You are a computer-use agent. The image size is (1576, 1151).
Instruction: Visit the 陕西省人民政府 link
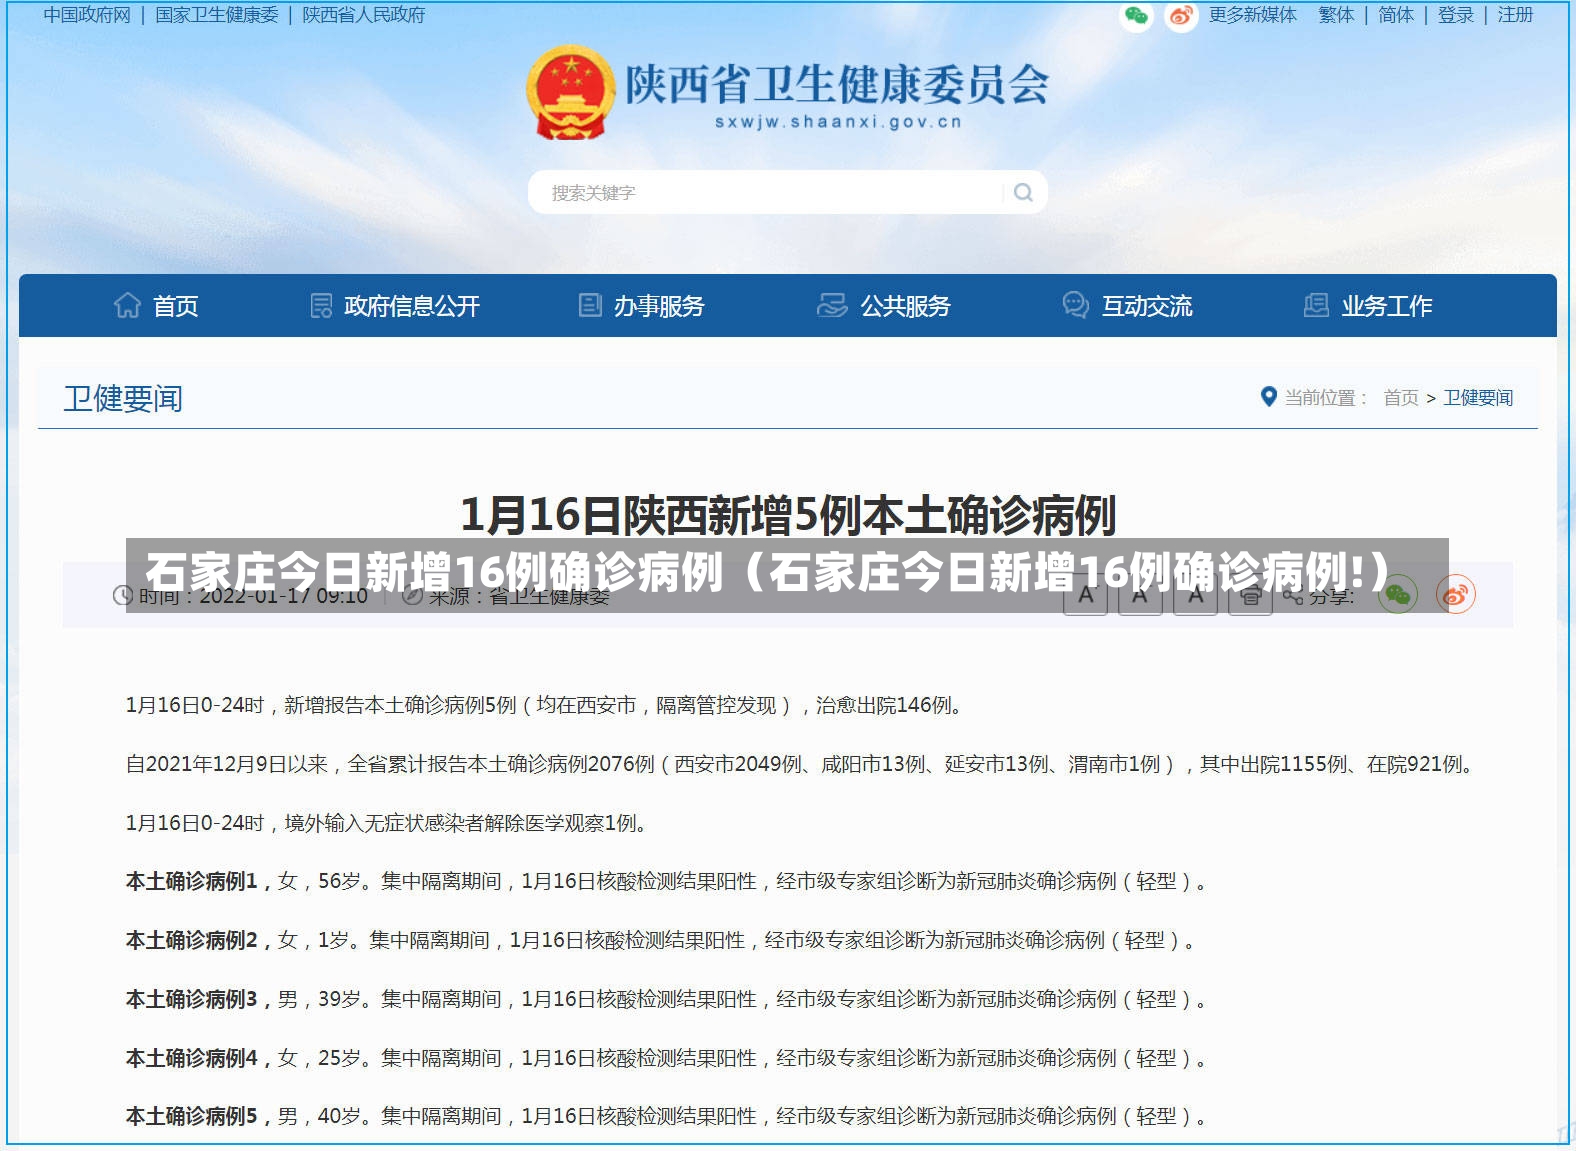(x=364, y=15)
